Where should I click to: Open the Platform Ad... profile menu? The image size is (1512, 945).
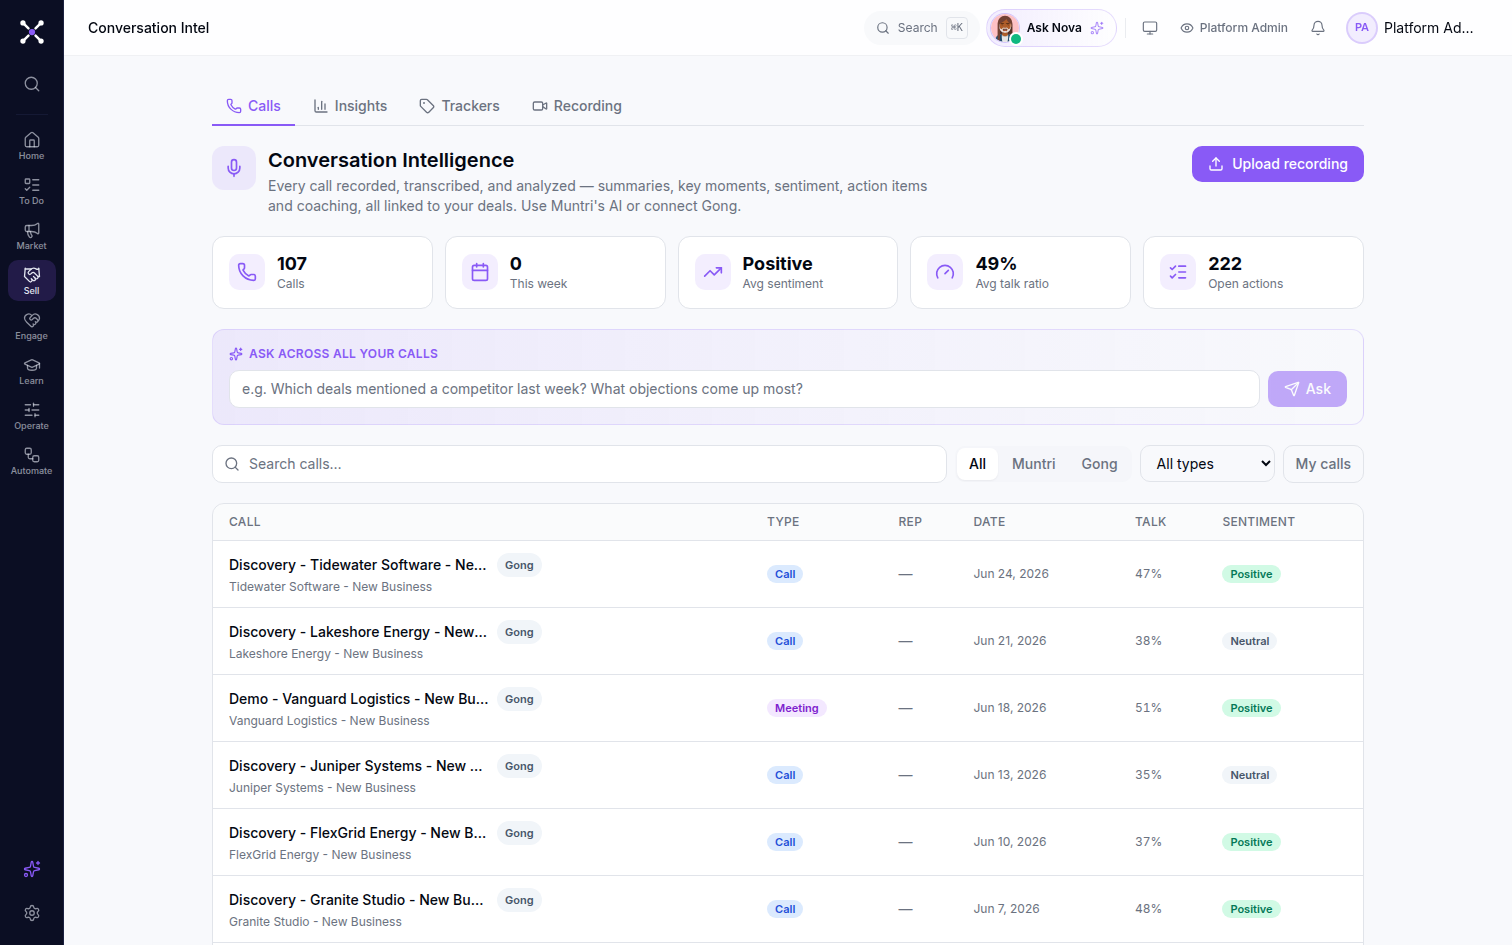pos(1411,28)
